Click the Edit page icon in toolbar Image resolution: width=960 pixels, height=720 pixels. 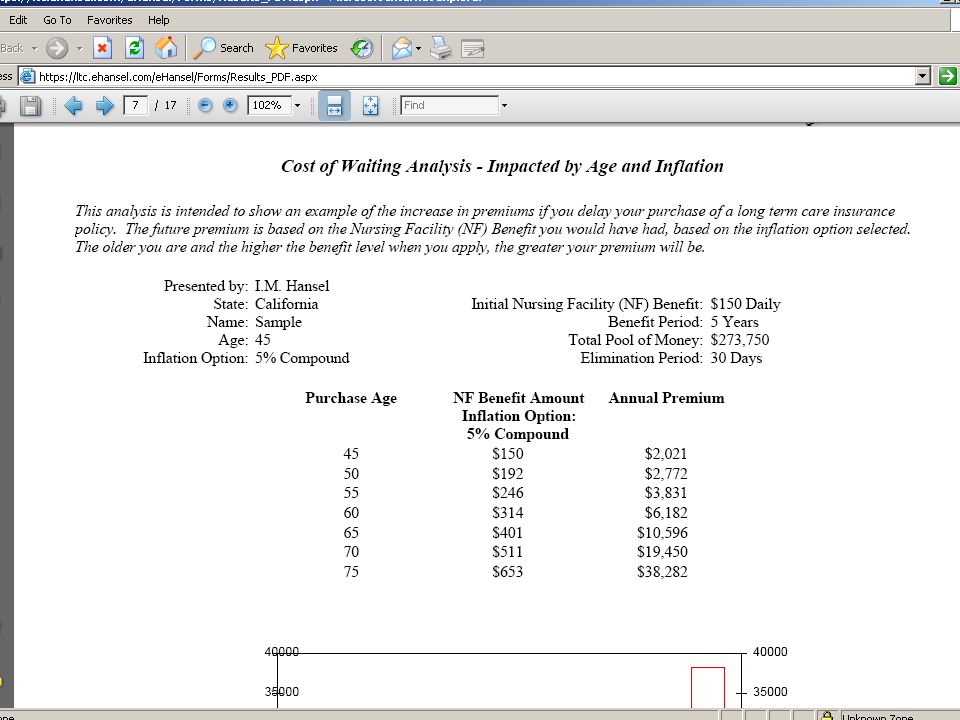[x=473, y=48]
